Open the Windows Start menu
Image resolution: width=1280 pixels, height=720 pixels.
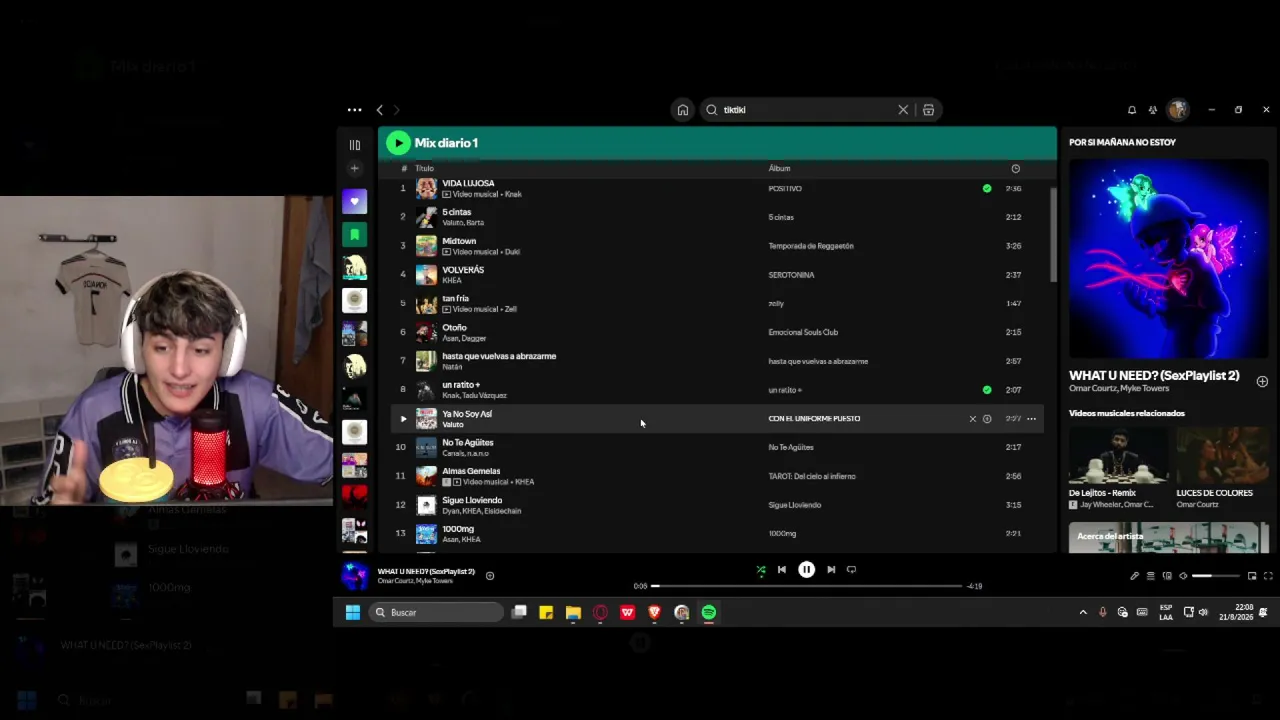[x=353, y=612]
